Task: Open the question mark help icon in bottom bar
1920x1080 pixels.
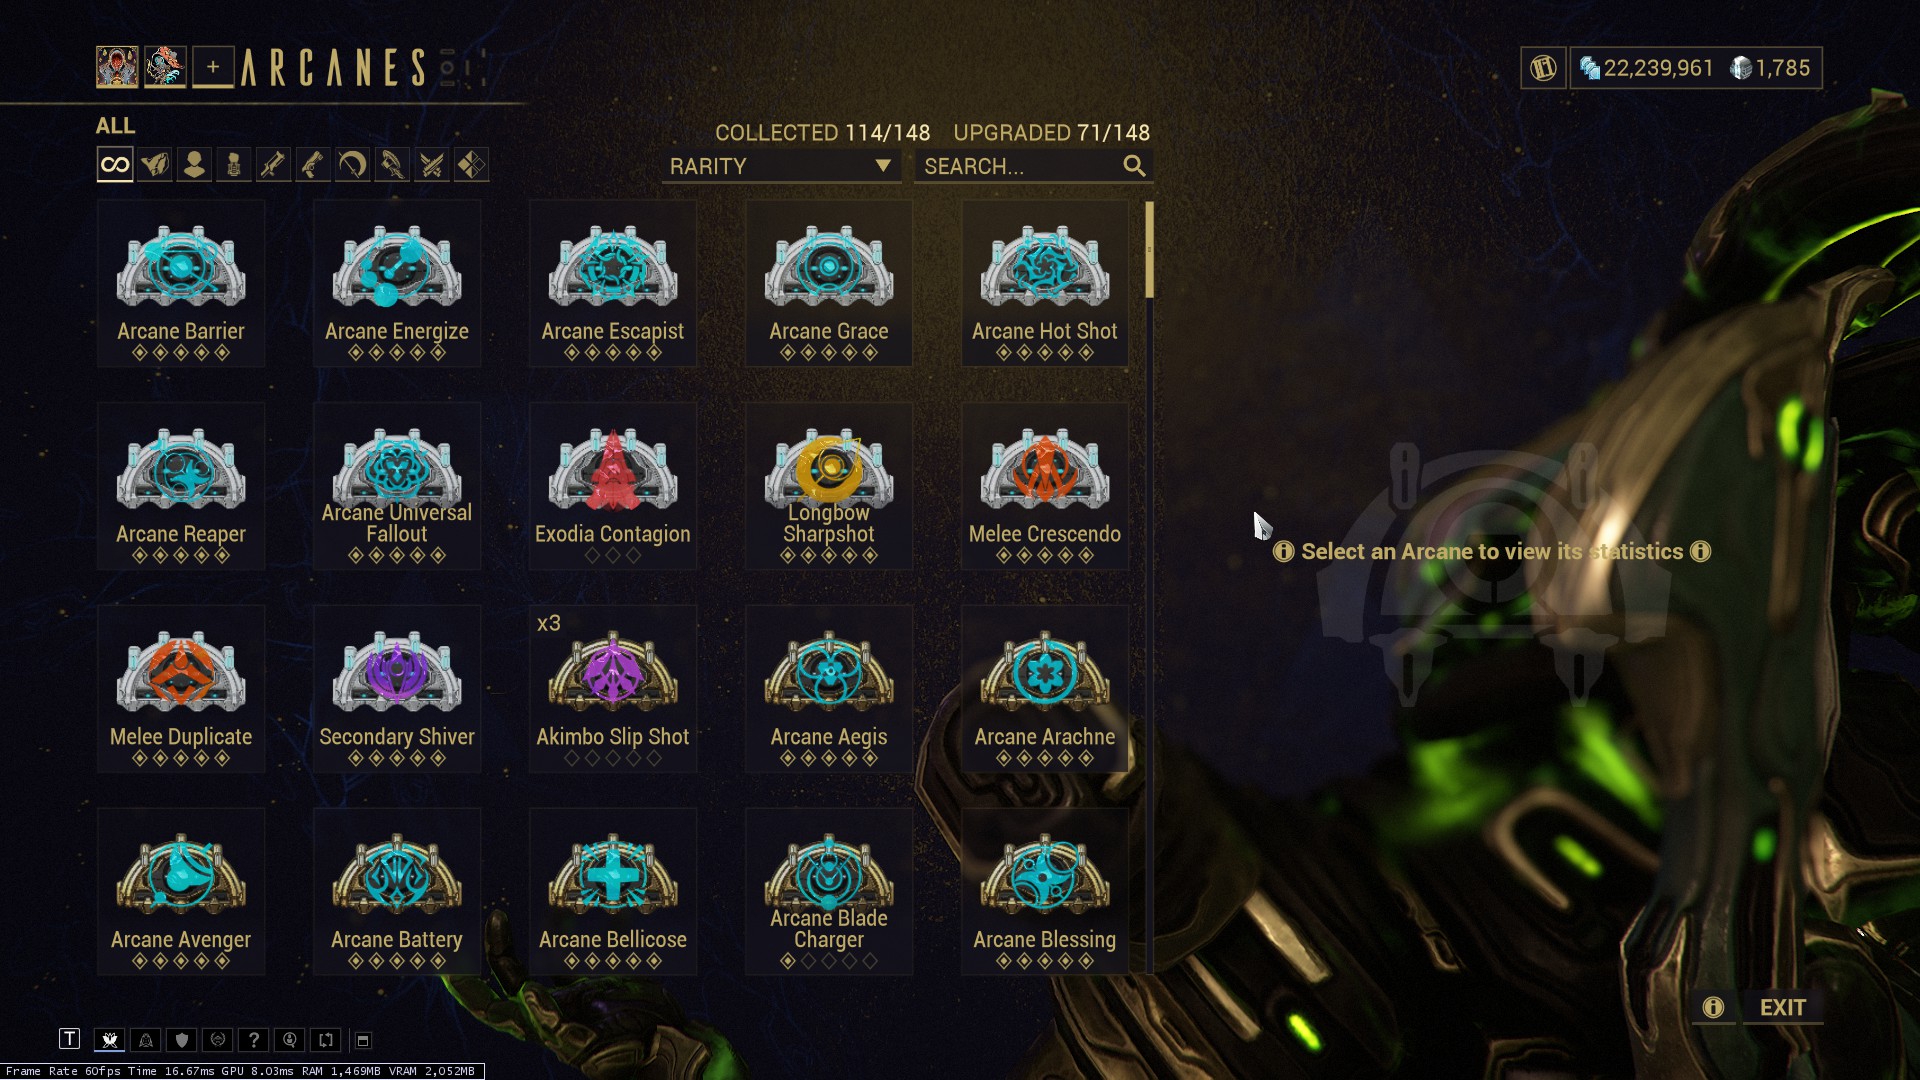Action: coord(254,1040)
